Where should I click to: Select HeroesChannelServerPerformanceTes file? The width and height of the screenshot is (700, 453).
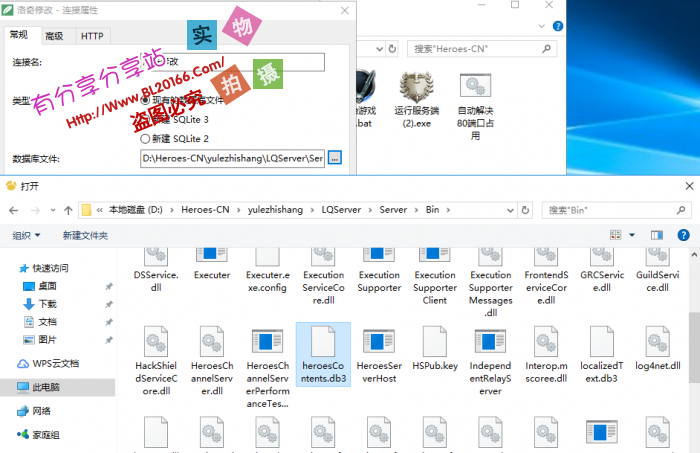tap(267, 367)
